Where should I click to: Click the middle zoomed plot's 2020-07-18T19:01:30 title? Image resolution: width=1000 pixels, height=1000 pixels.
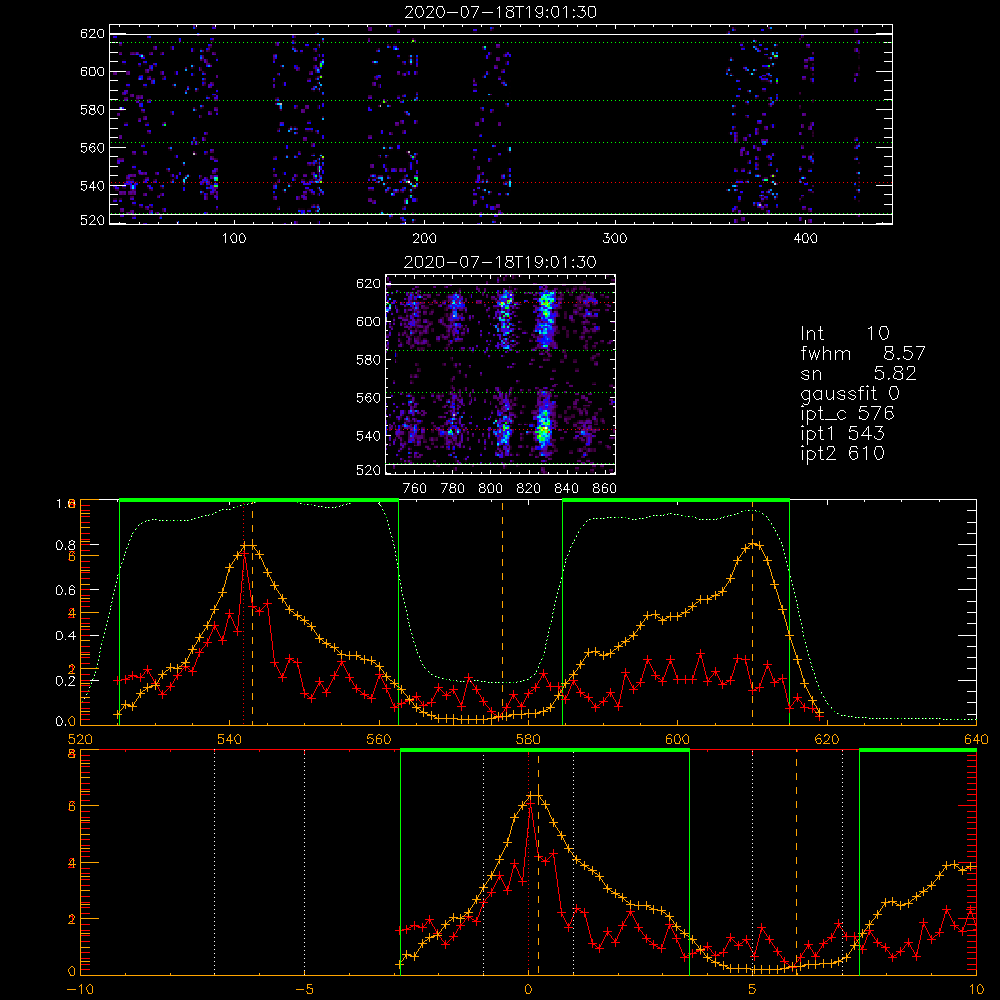coord(500,262)
